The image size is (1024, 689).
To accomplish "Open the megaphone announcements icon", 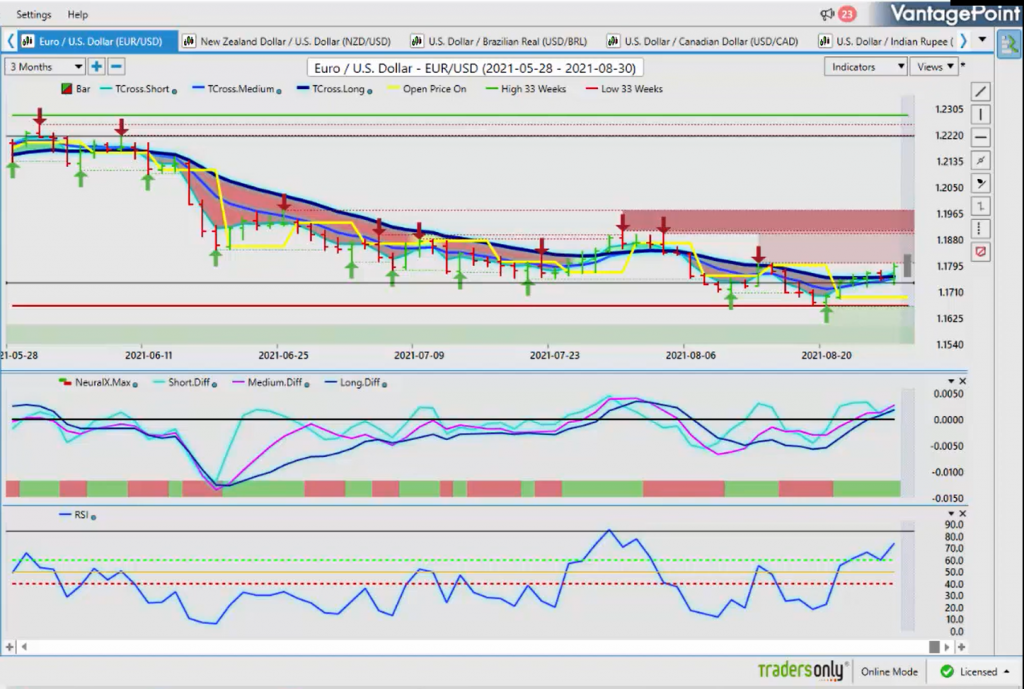I will click(827, 14).
